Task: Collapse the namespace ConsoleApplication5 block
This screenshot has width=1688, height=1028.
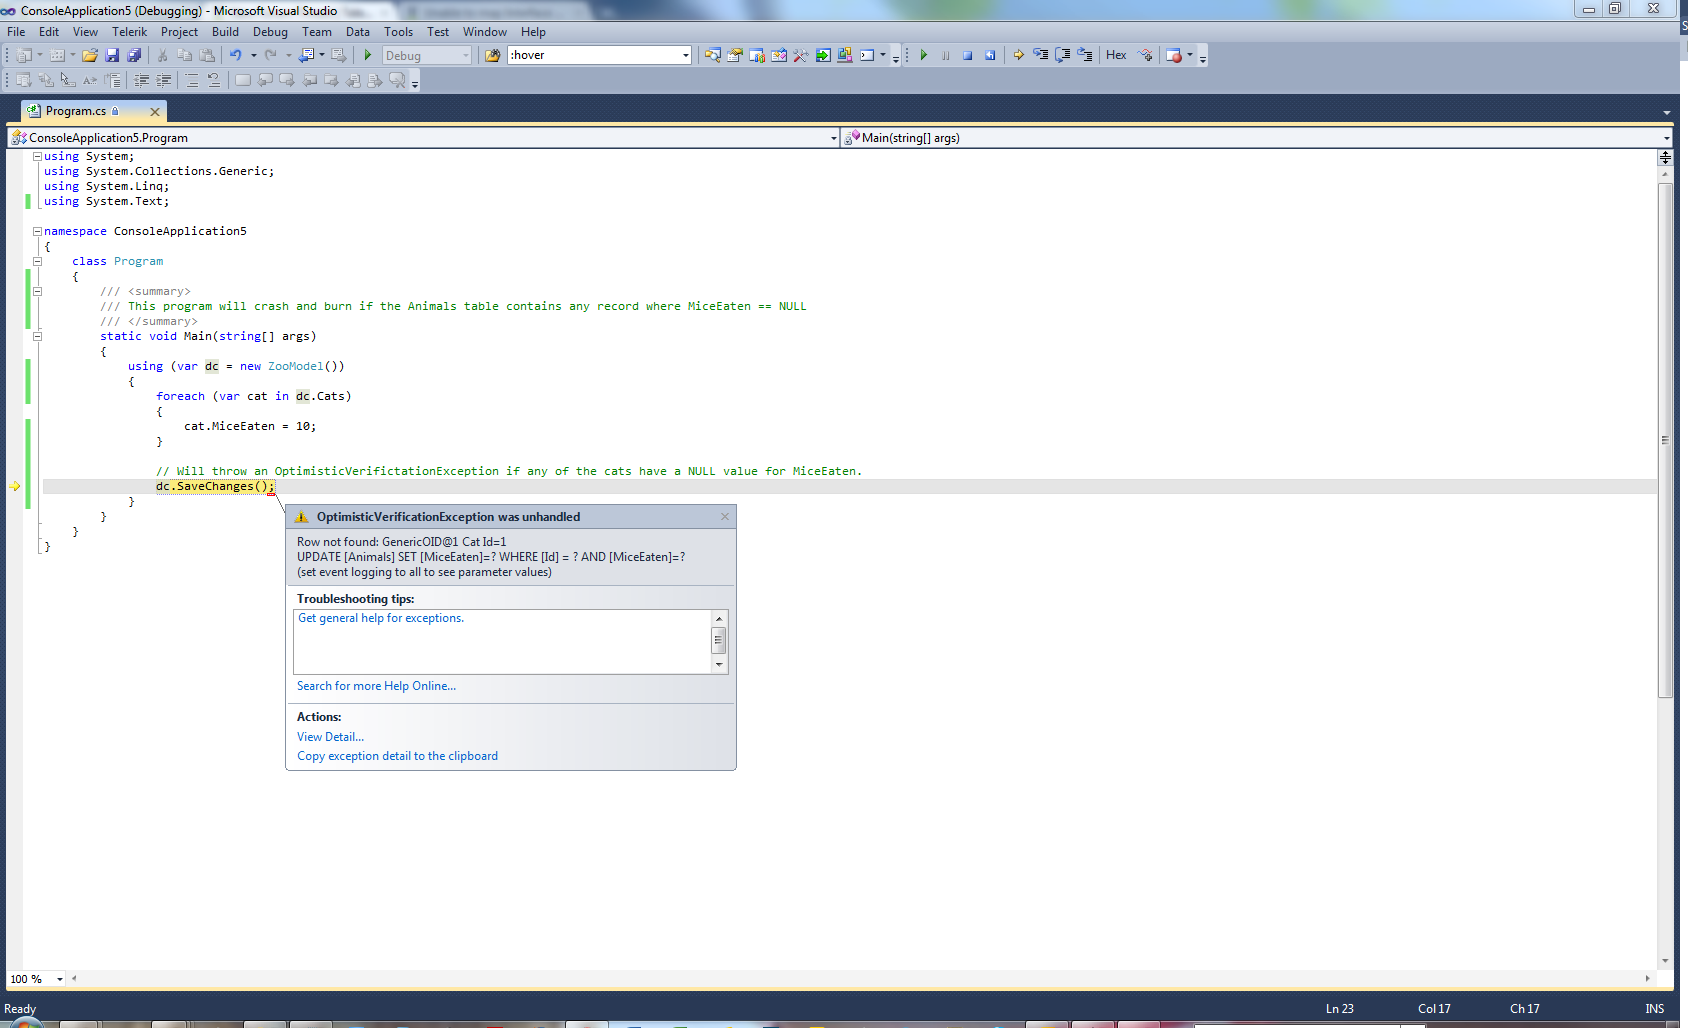Action: [37, 231]
